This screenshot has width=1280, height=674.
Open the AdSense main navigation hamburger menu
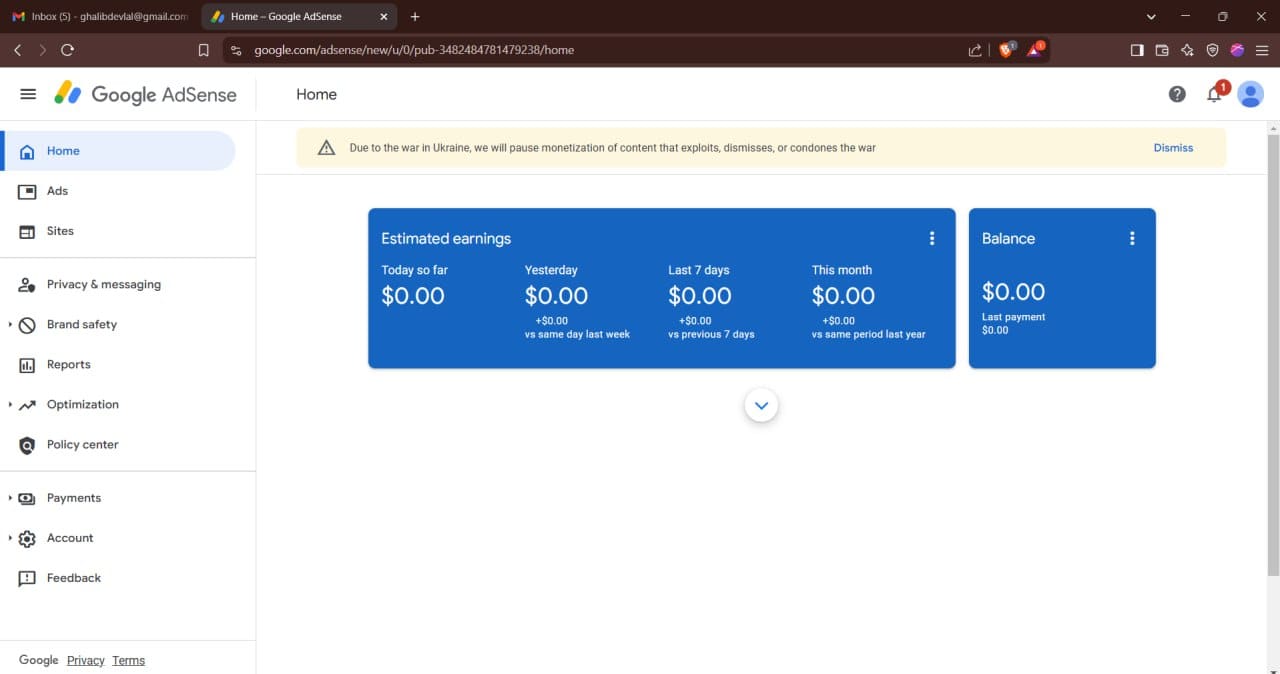(x=28, y=94)
